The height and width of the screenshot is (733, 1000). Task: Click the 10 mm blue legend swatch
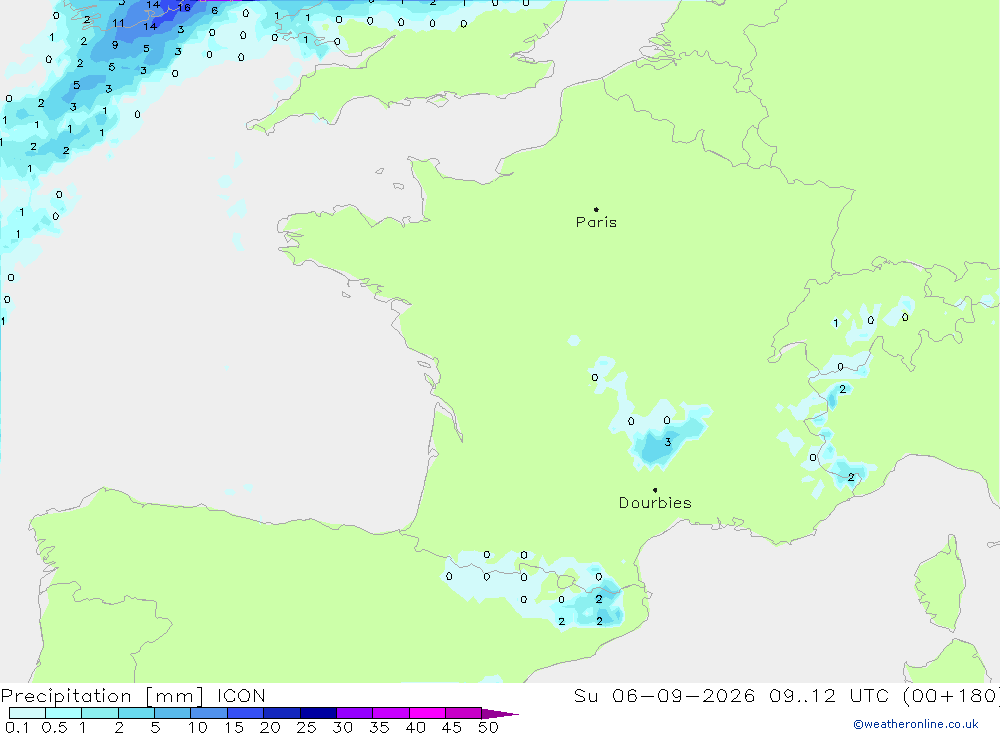(209, 713)
